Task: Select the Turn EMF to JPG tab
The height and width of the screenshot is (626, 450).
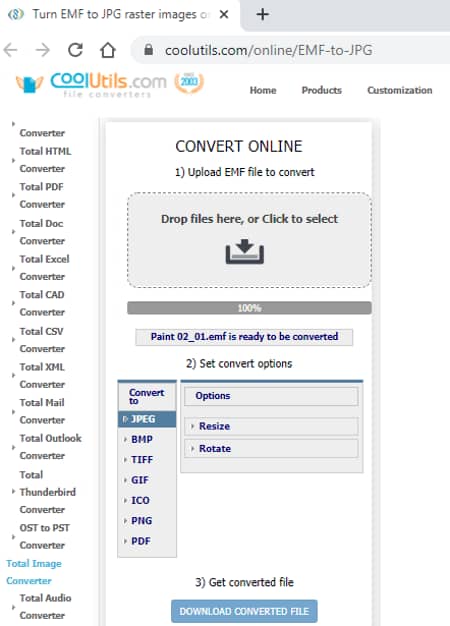Action: pos(120,14)
